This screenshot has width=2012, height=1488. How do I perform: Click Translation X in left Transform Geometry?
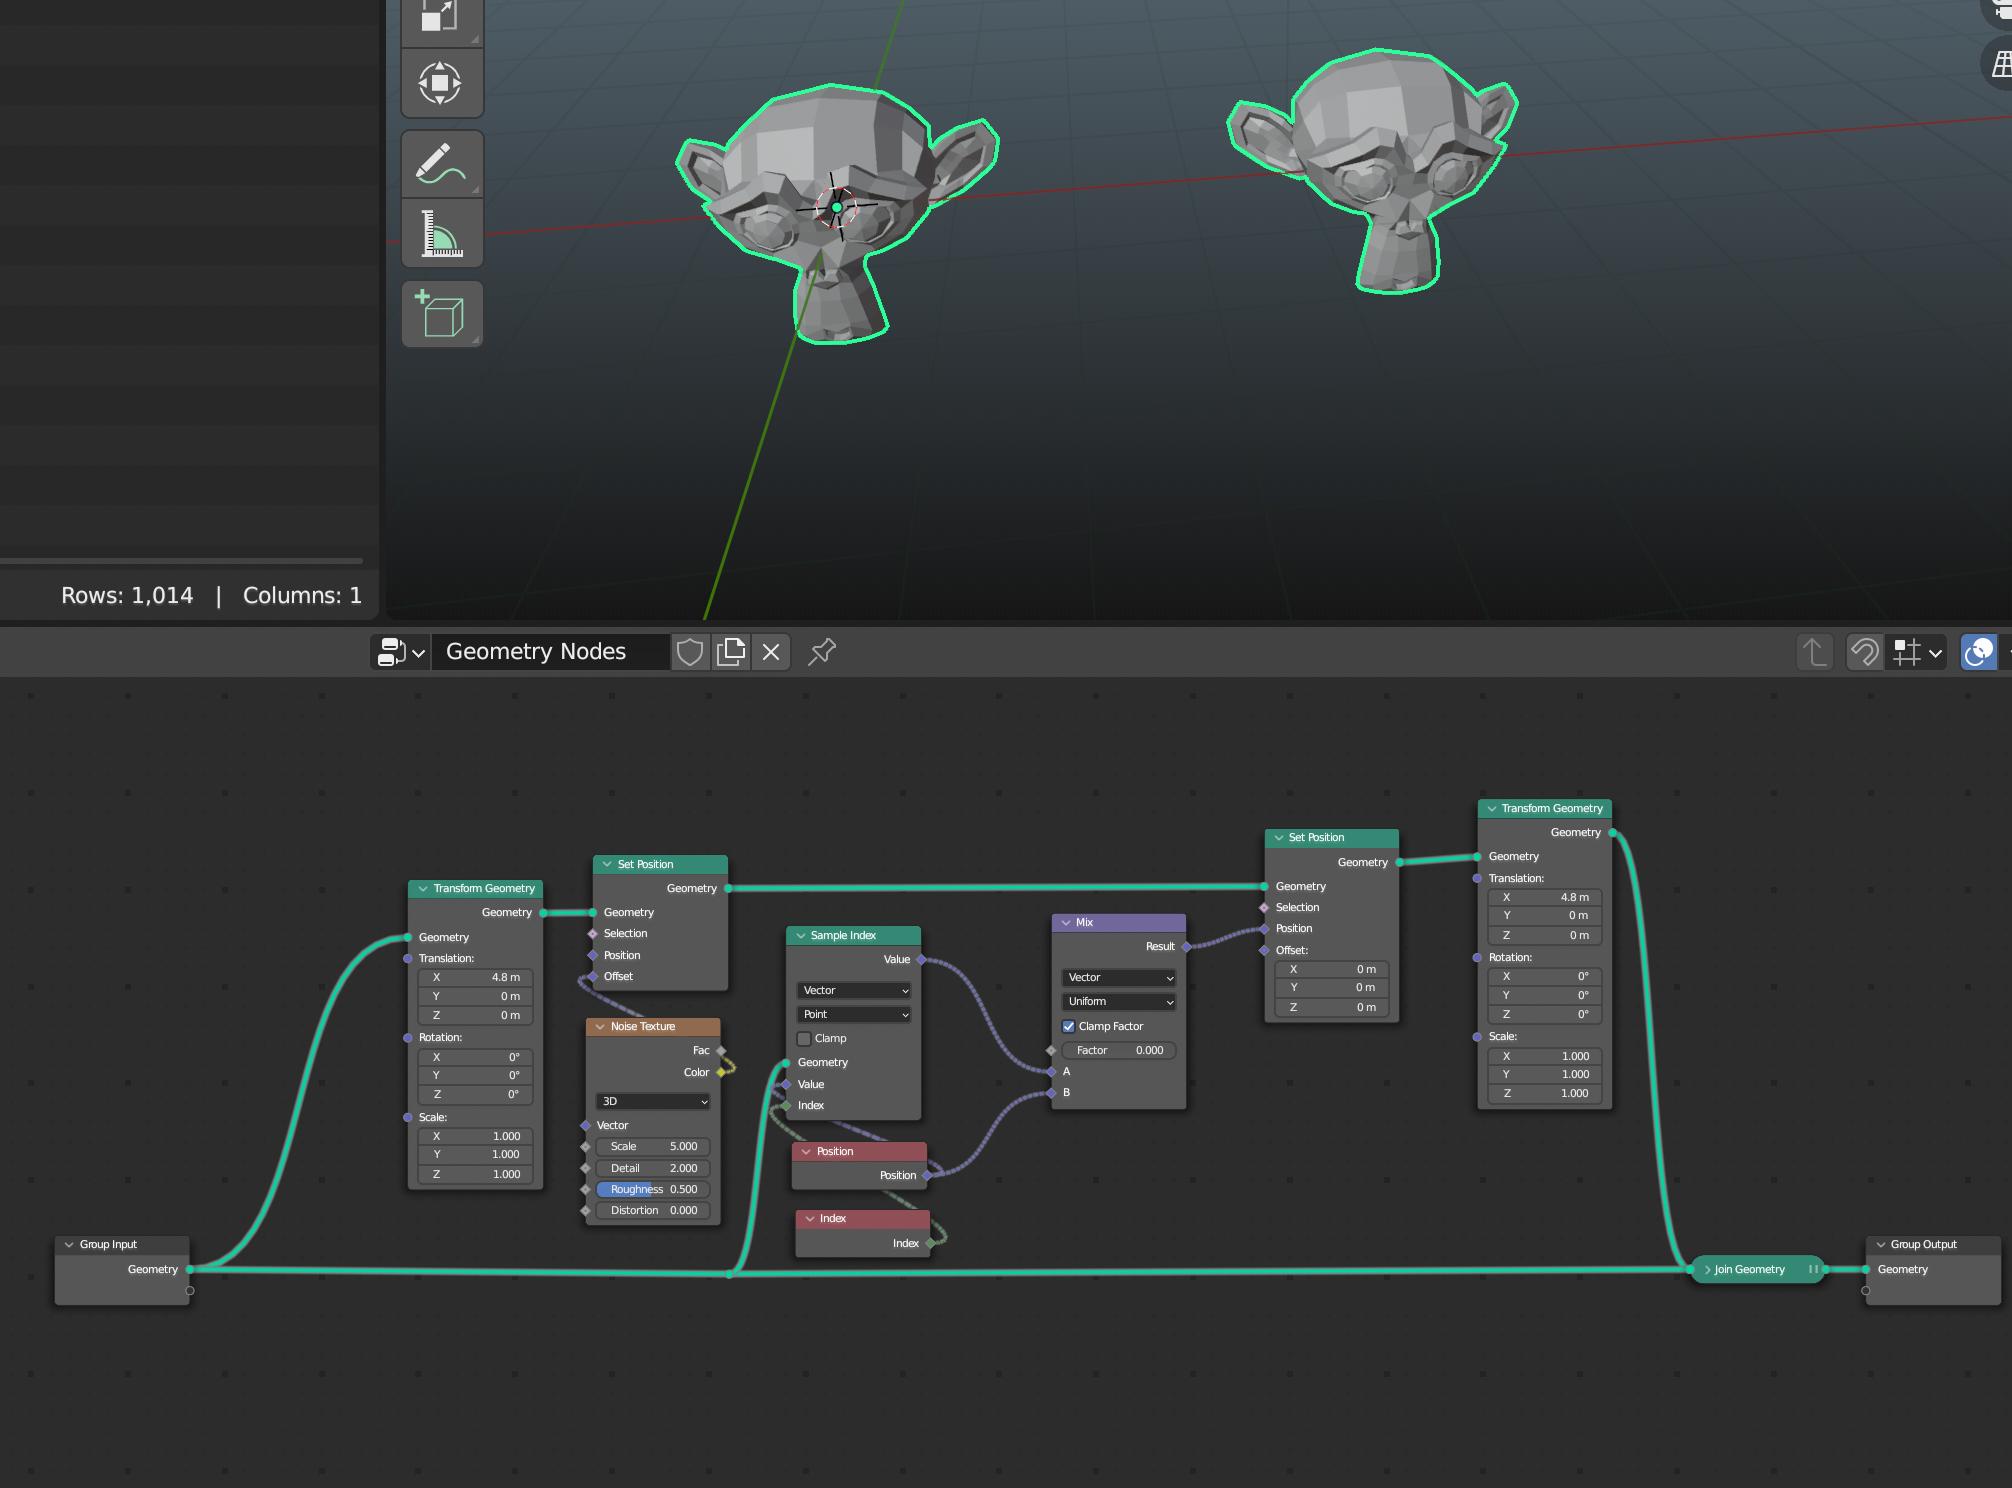(476, 977)
